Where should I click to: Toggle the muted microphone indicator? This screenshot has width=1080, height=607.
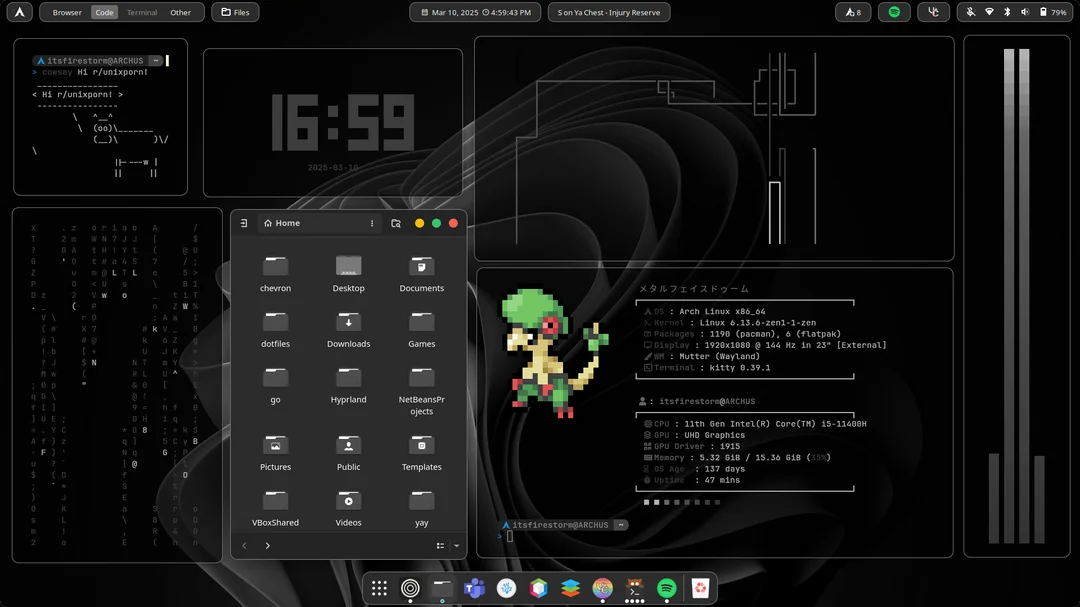tap(970, 12)
